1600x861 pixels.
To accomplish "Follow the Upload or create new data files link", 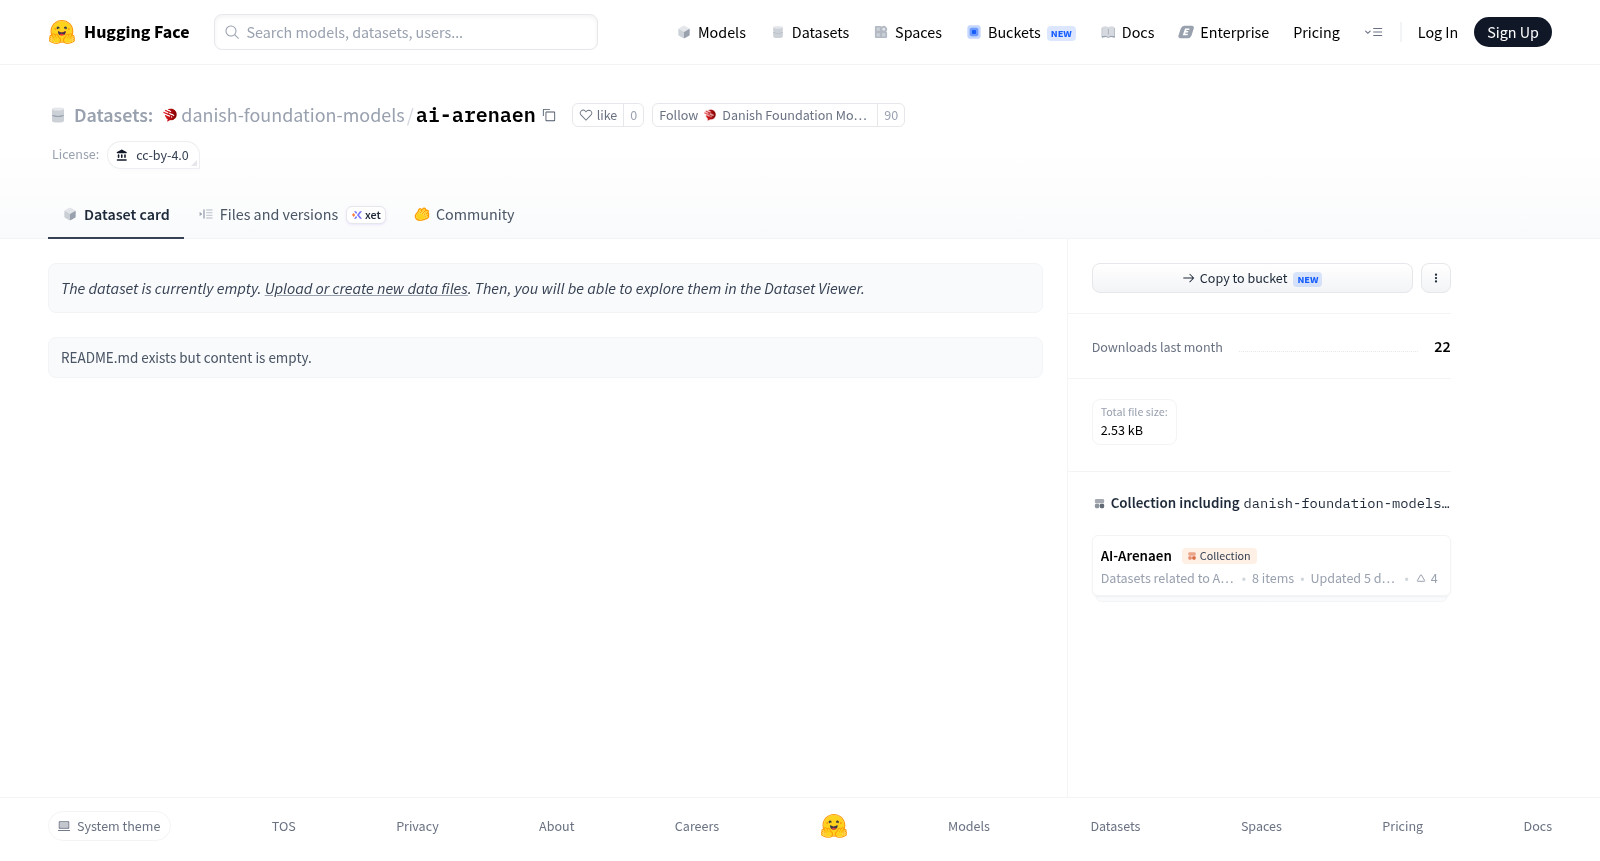I will [366, 288].
